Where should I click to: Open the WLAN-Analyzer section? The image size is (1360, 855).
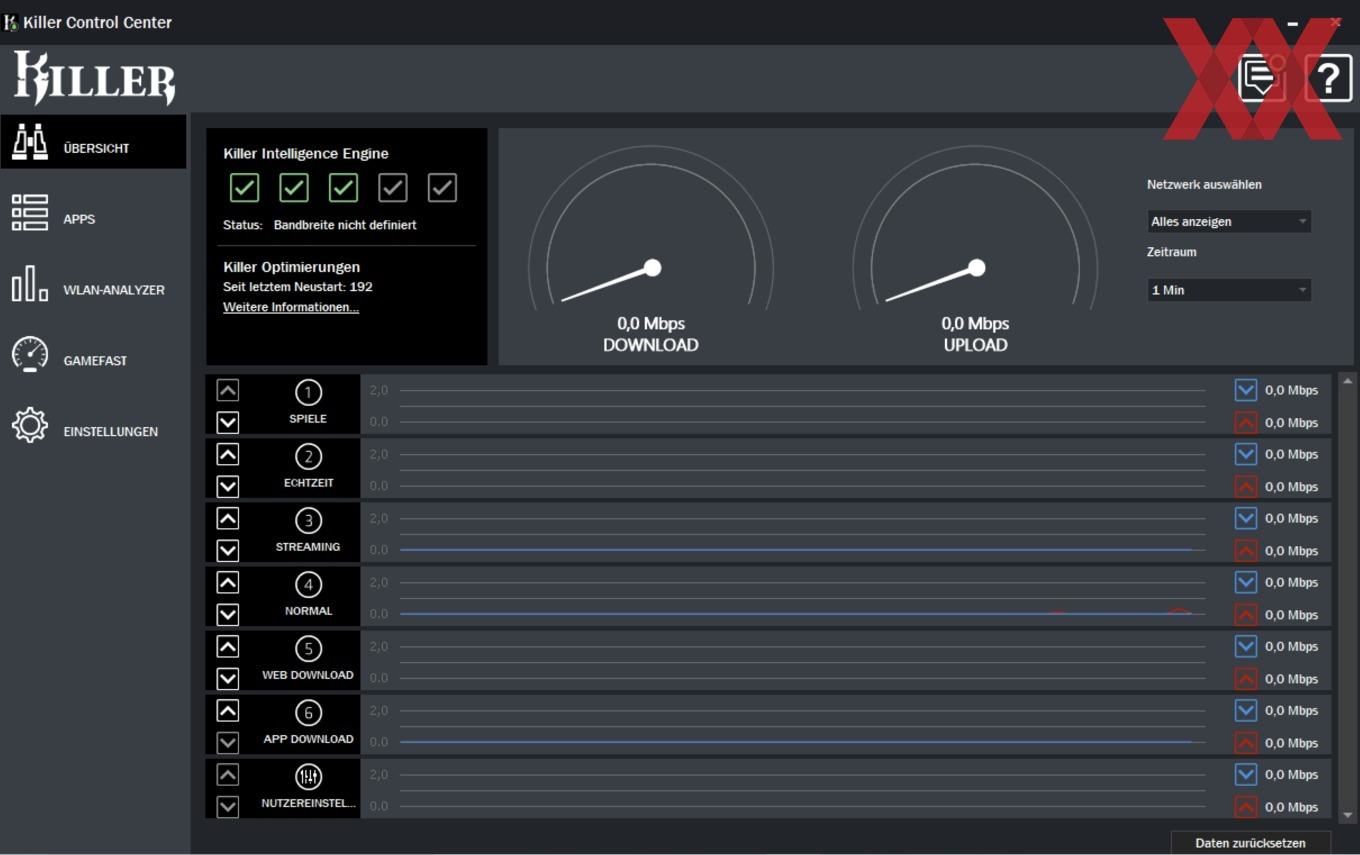coord(93,283)
